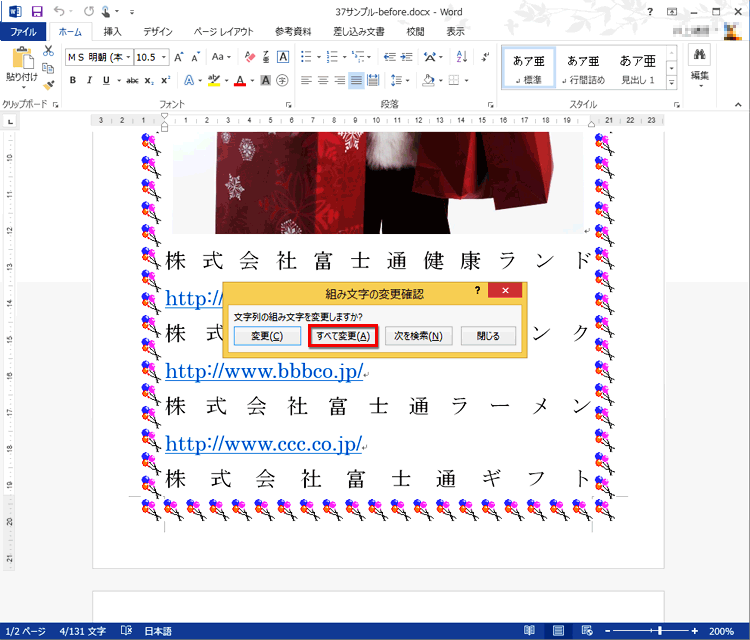
Task: Open proofing errors icon in status bar
Action: click(x=126, y=630)
